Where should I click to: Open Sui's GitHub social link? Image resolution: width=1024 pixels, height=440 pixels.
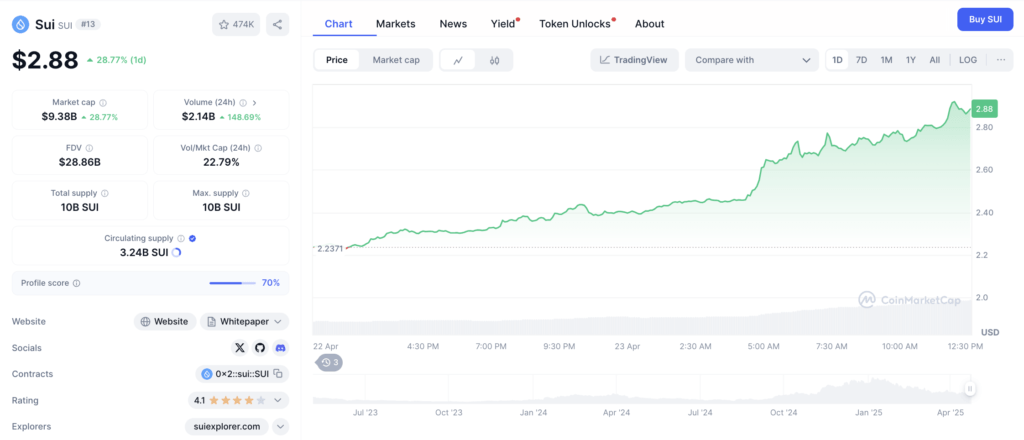pyautogui.click(x=260, y=348)
